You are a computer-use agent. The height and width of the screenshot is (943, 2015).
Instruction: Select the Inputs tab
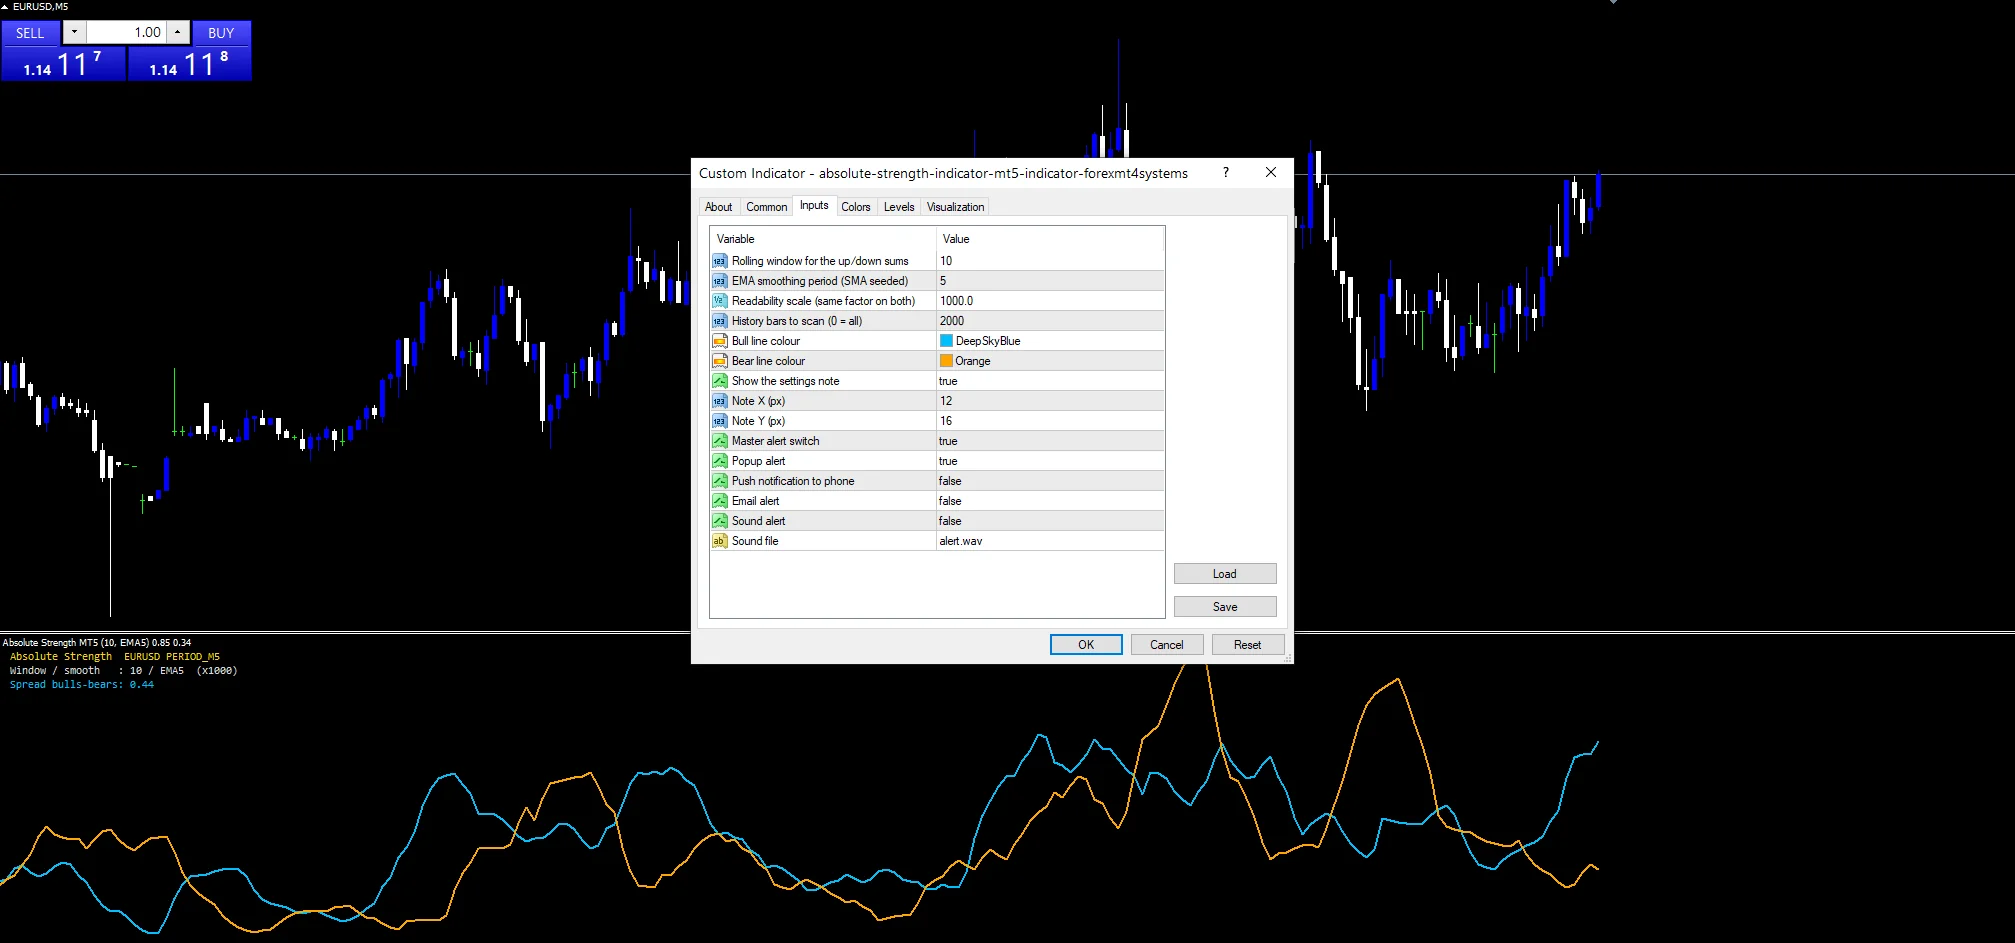pyautogui.click(x=814, y=205)
